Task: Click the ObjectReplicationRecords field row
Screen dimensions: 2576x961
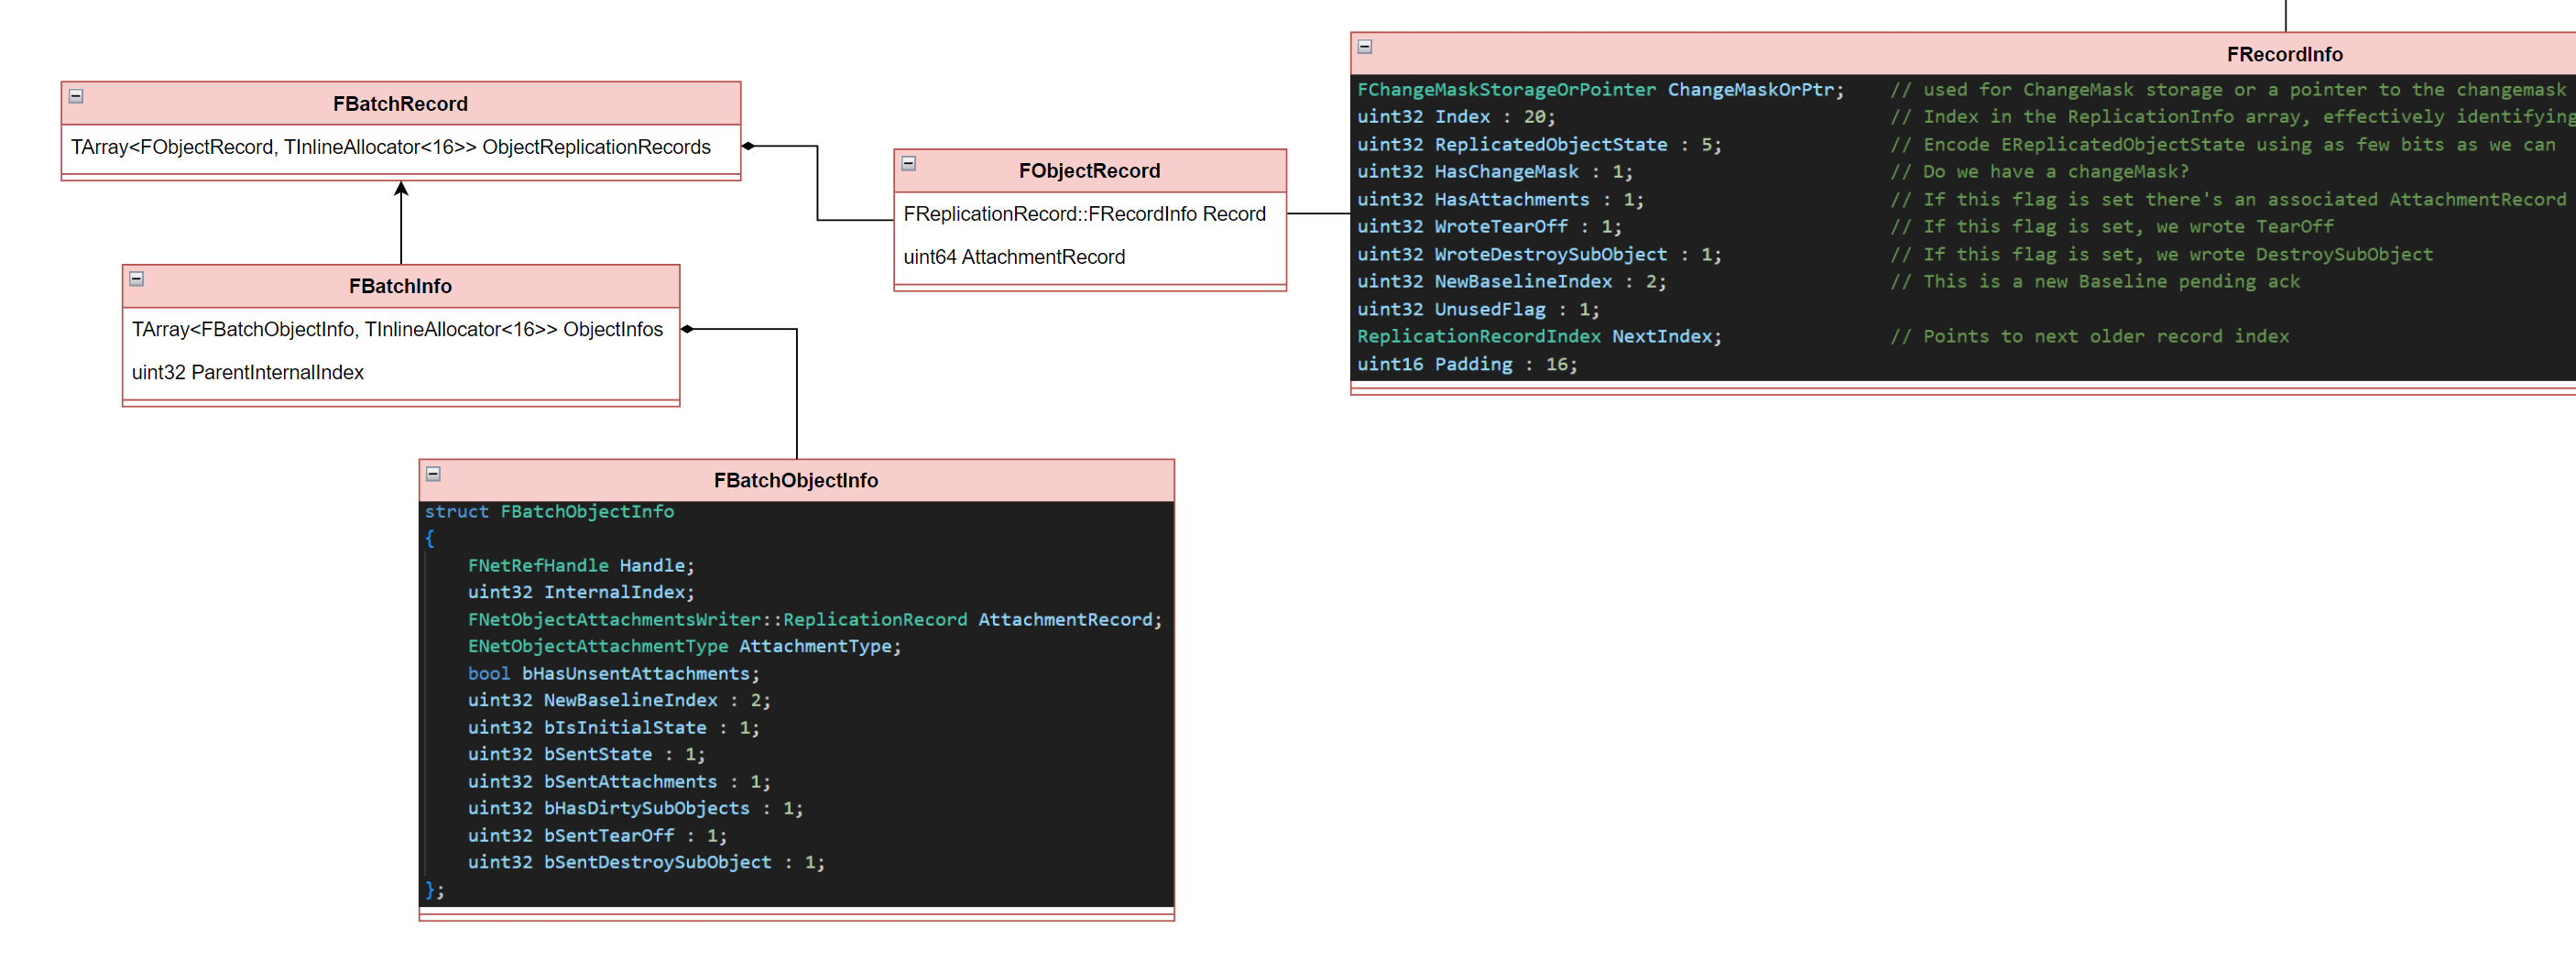Action: point(391,148)
